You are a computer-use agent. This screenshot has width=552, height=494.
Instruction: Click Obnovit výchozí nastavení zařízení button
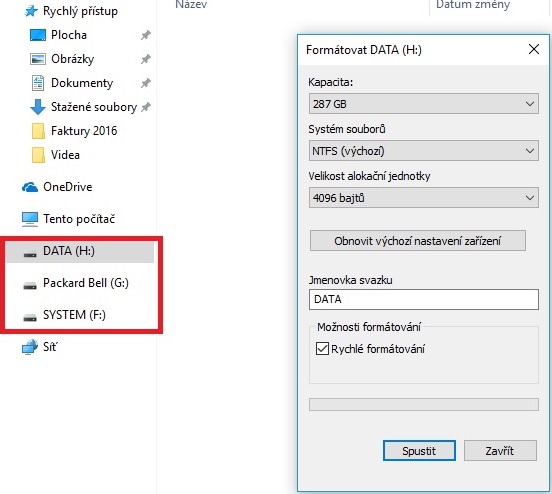point(418,241)
